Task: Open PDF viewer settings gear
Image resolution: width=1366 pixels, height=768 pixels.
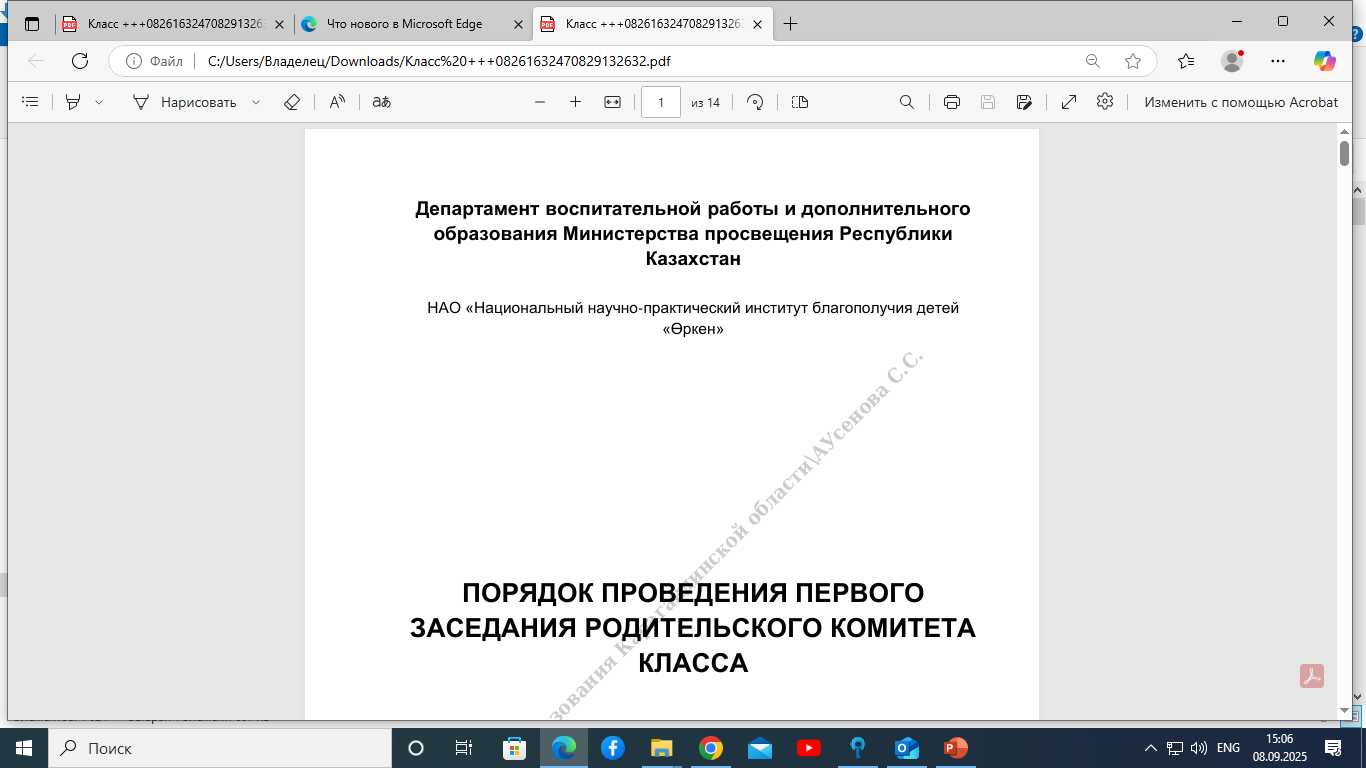Action: [x=1103, y=101]
